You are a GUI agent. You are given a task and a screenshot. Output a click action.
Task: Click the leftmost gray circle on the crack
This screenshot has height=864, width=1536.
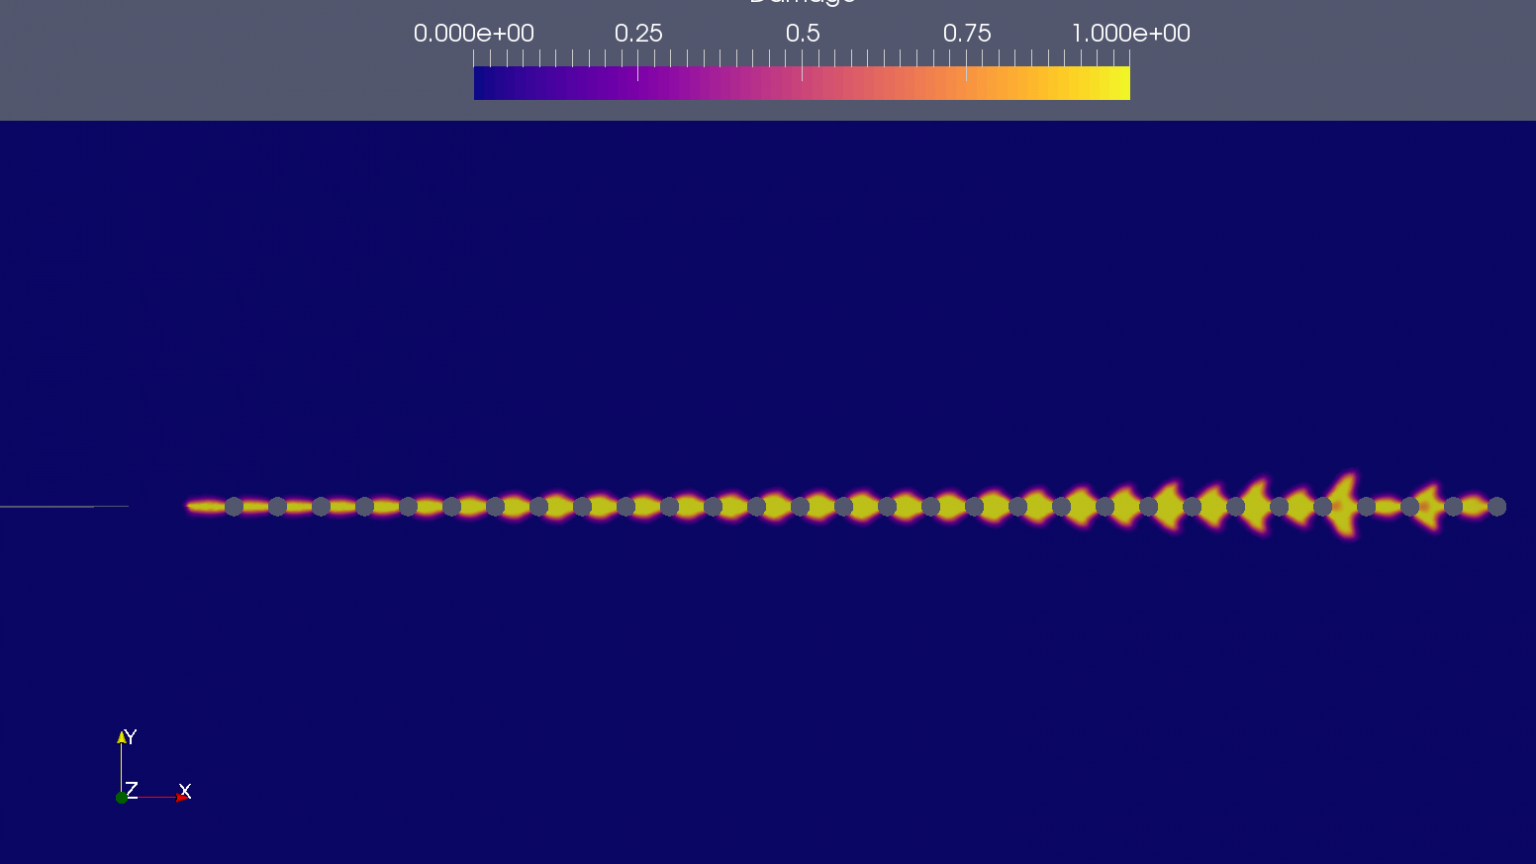pos(234,507)
